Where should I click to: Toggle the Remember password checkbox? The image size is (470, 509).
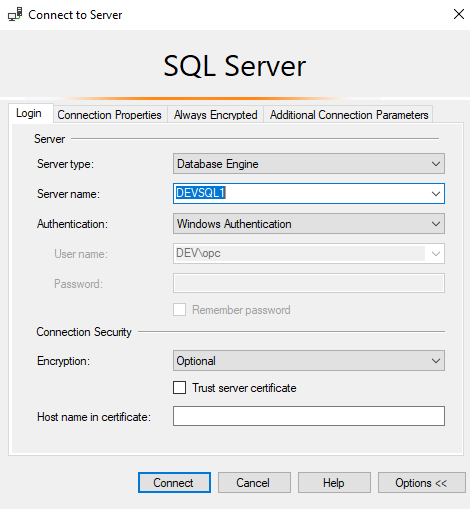click(179, 310)
